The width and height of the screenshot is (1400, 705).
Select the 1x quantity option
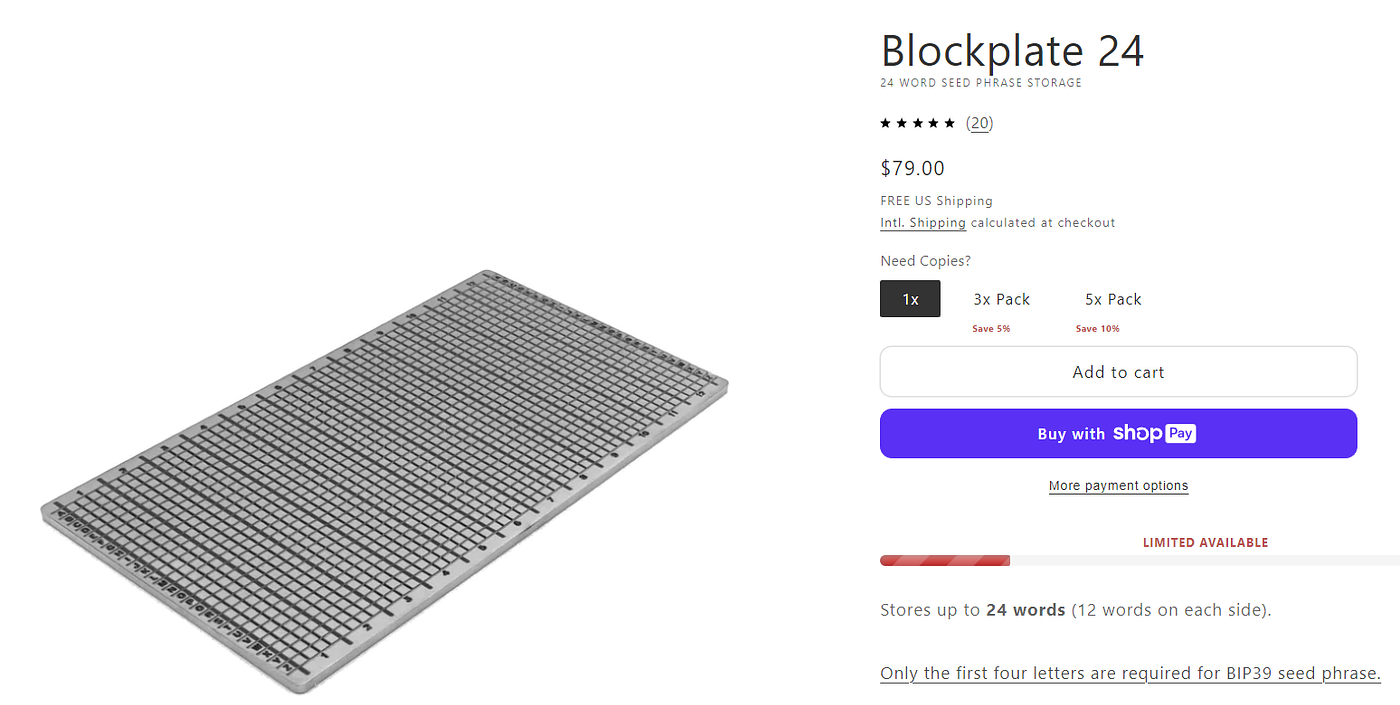910,298
